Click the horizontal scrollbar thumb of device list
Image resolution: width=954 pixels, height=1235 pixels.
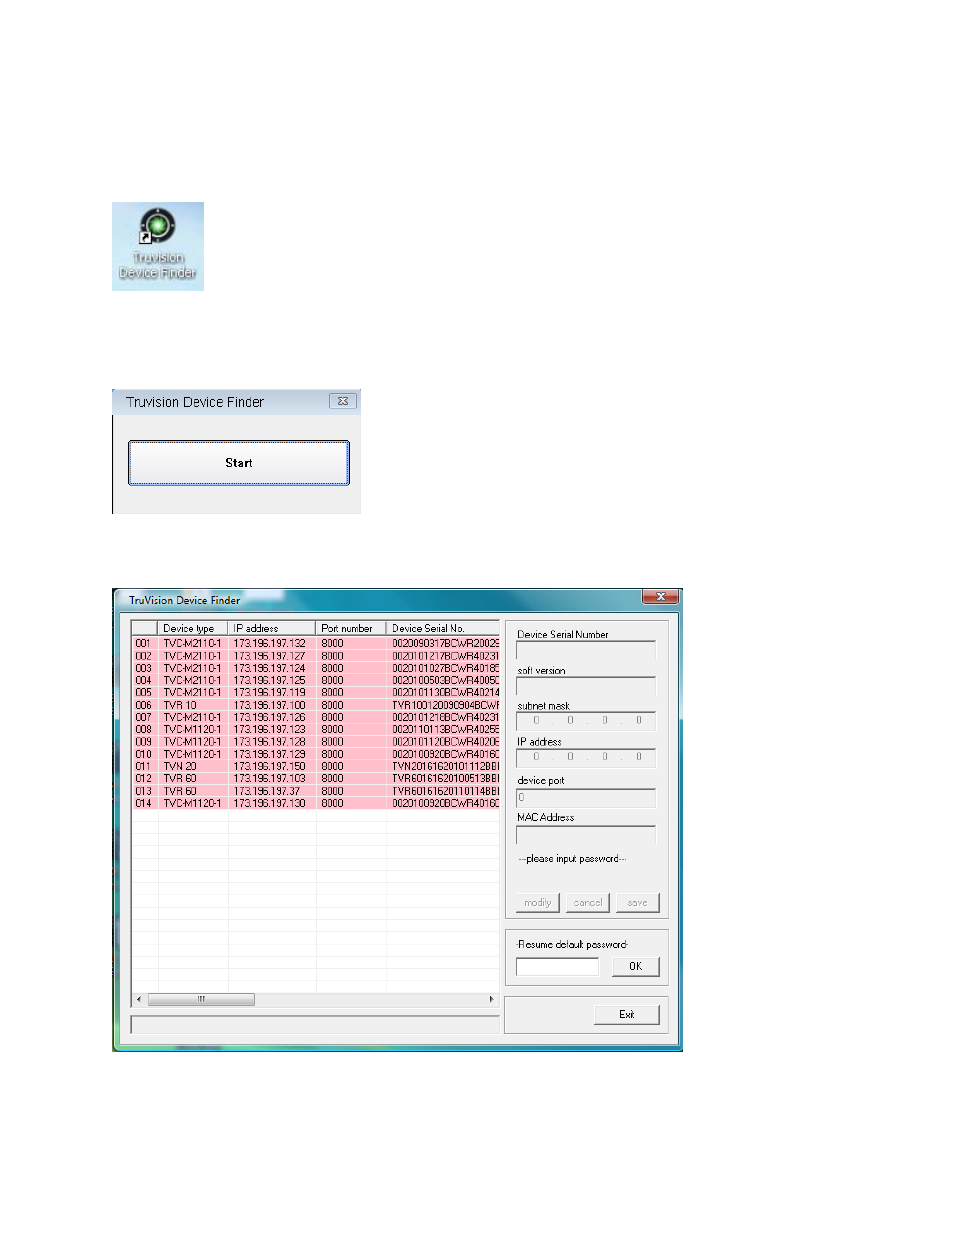coord(201,999)
